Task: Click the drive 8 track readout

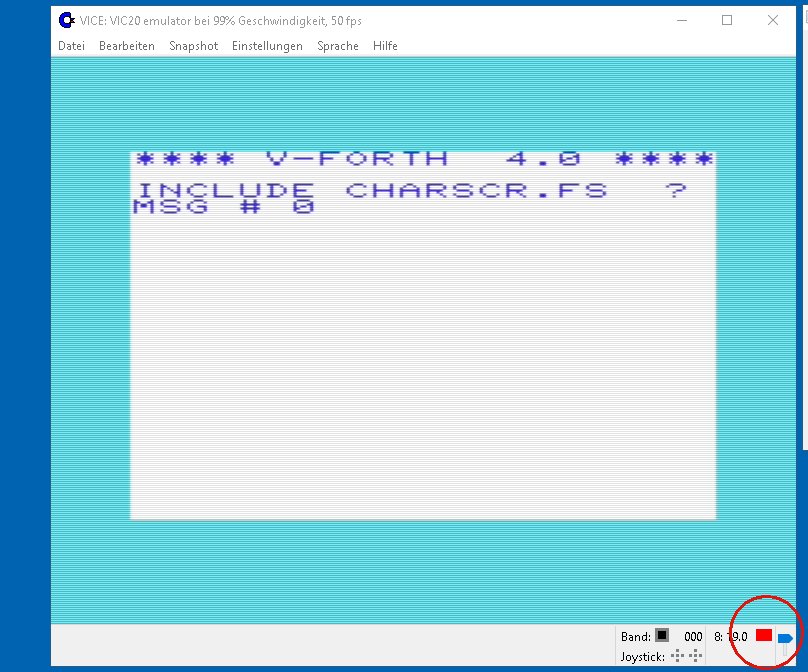Action: pos(731,637)
